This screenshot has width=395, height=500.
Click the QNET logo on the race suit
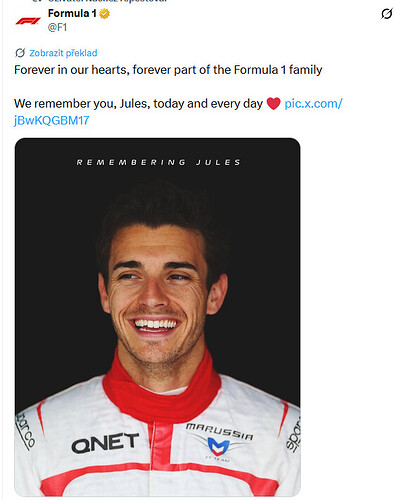(x=105, y=443)
